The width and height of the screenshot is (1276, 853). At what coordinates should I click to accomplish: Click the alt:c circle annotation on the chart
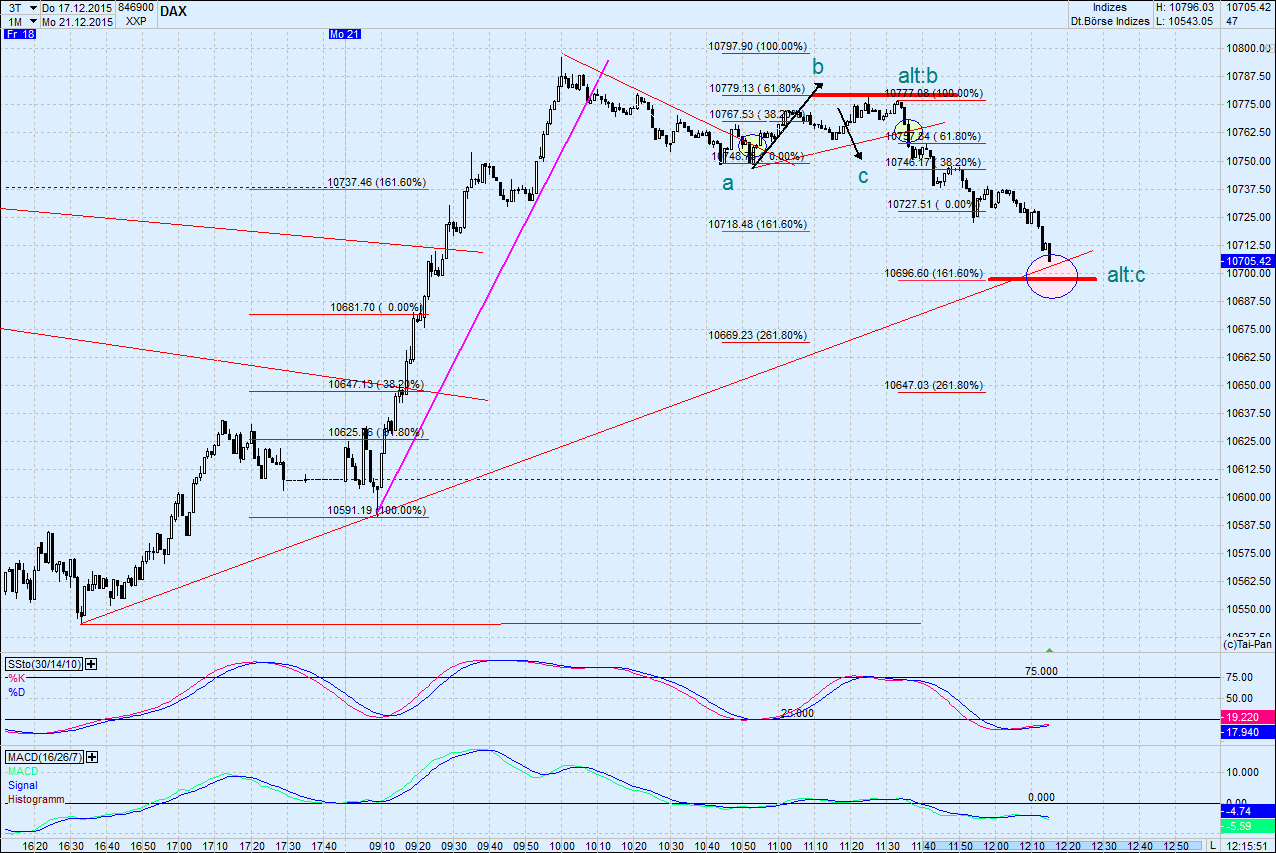(1051, 277)
